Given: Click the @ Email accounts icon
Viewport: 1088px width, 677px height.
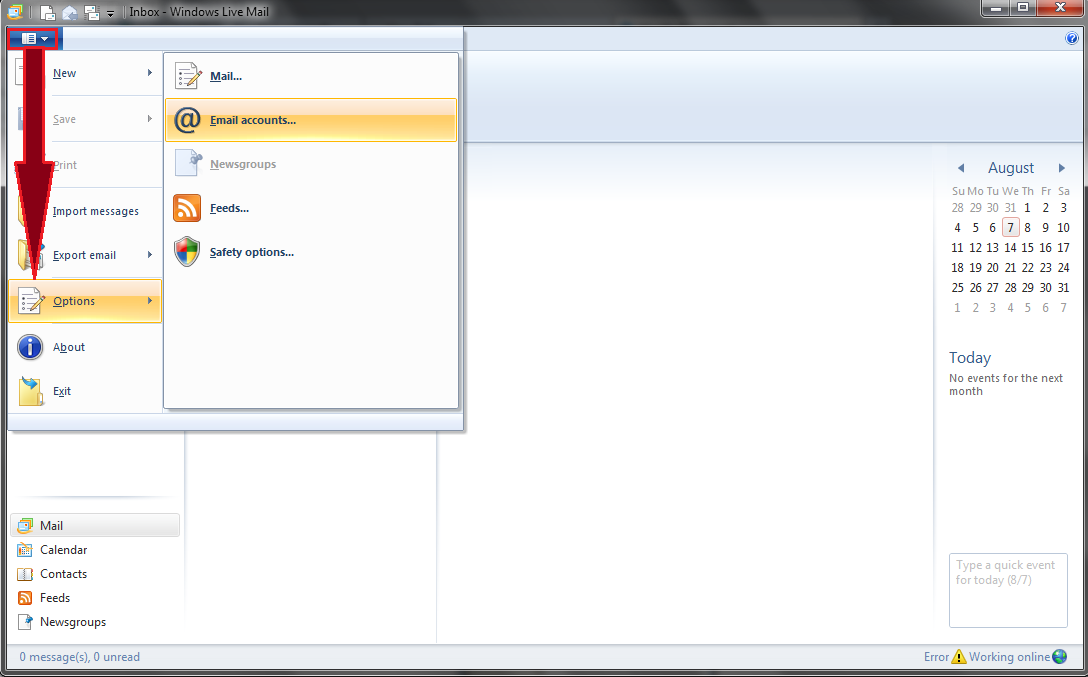Looking at the screenshot, I should [187, 120].
